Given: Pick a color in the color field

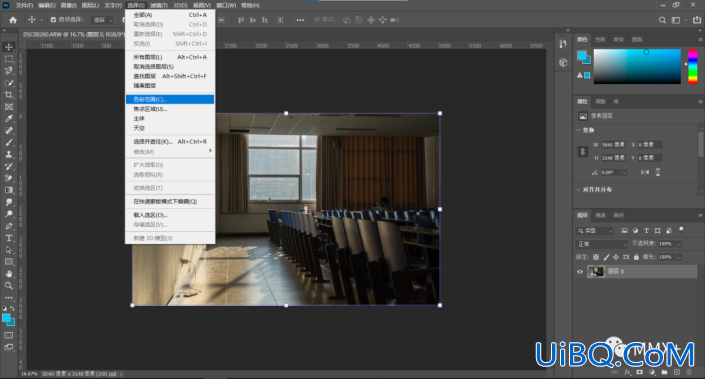Looking at the screenshot, I should [637, 67].
